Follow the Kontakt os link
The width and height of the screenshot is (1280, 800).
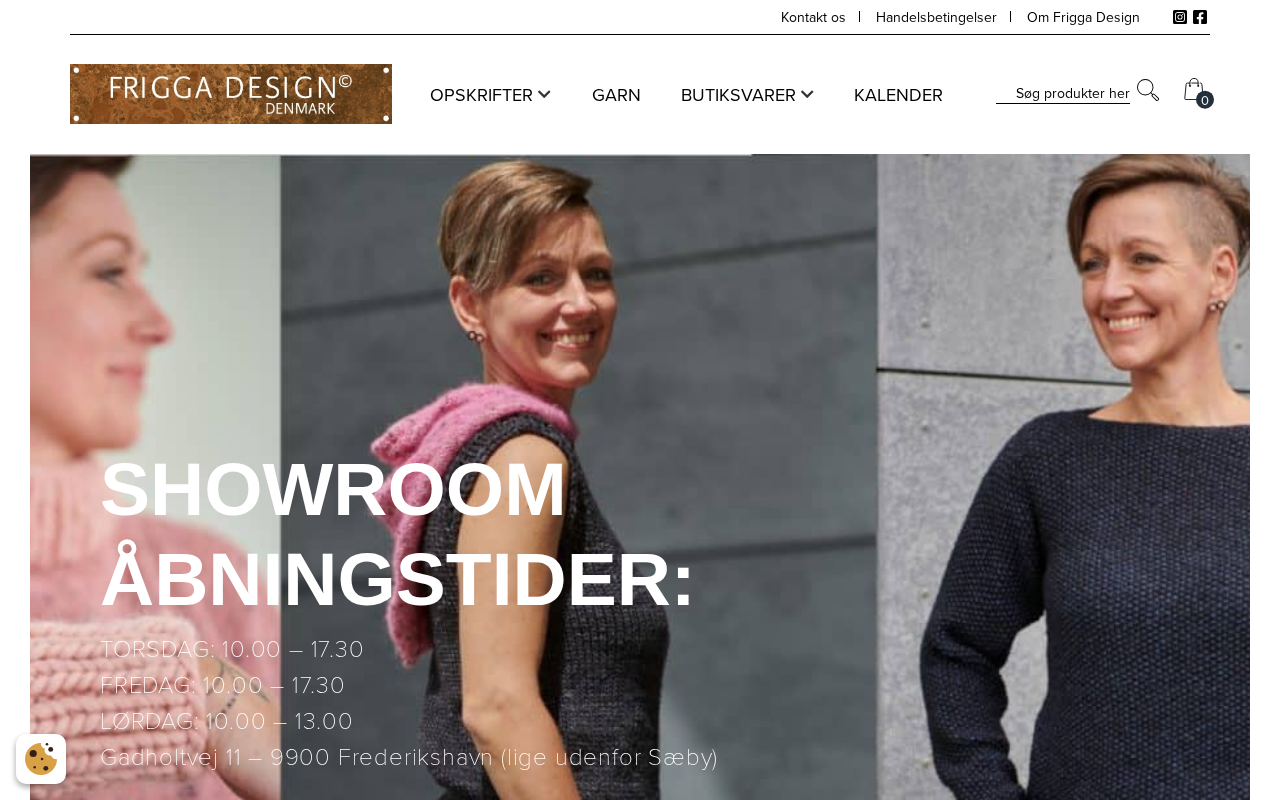coord(813,17)
